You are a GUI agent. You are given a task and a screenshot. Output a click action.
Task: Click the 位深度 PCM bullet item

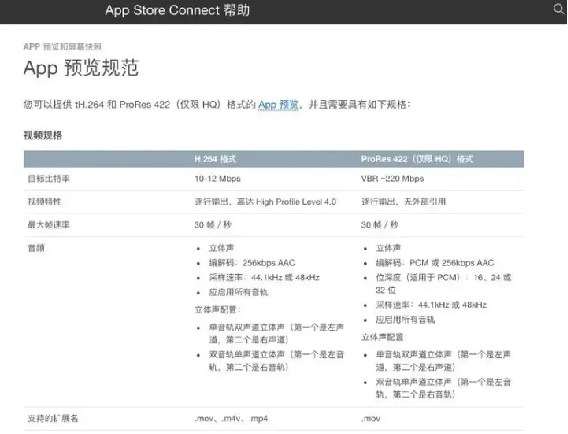tap(443, 284)
